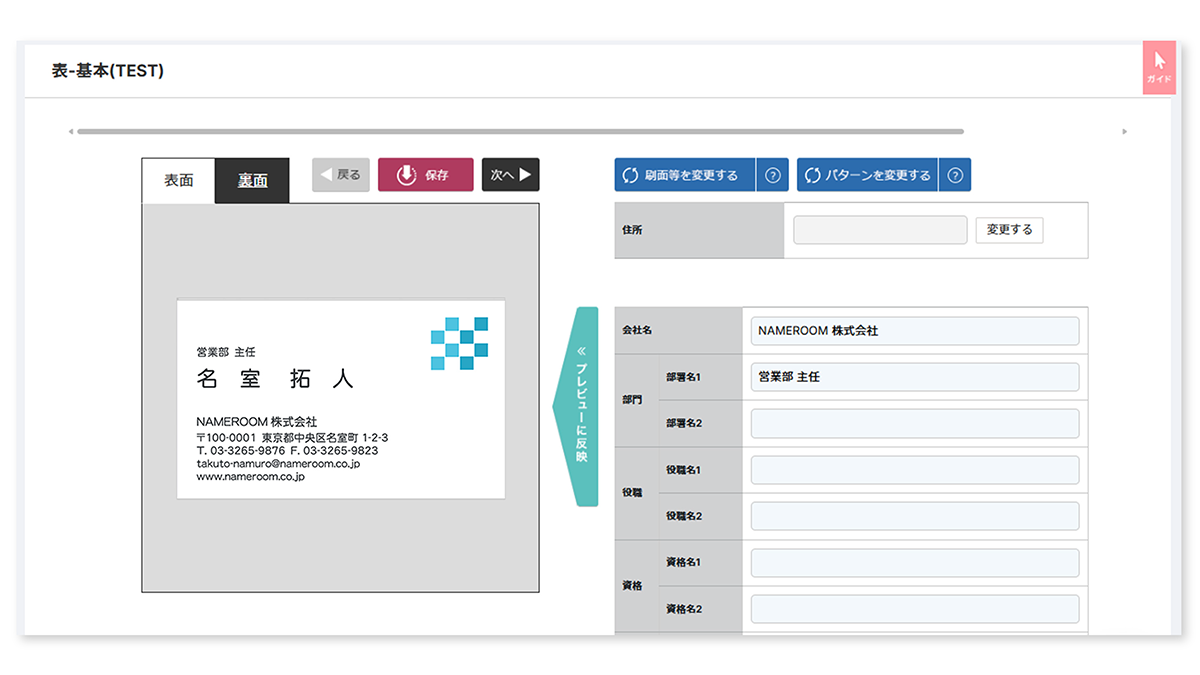Image resolution: width=1200 pixels, height=675 pixels.
Task: Click right arrow of horizontal scrollbar
Action: (x=1124, y=131)
